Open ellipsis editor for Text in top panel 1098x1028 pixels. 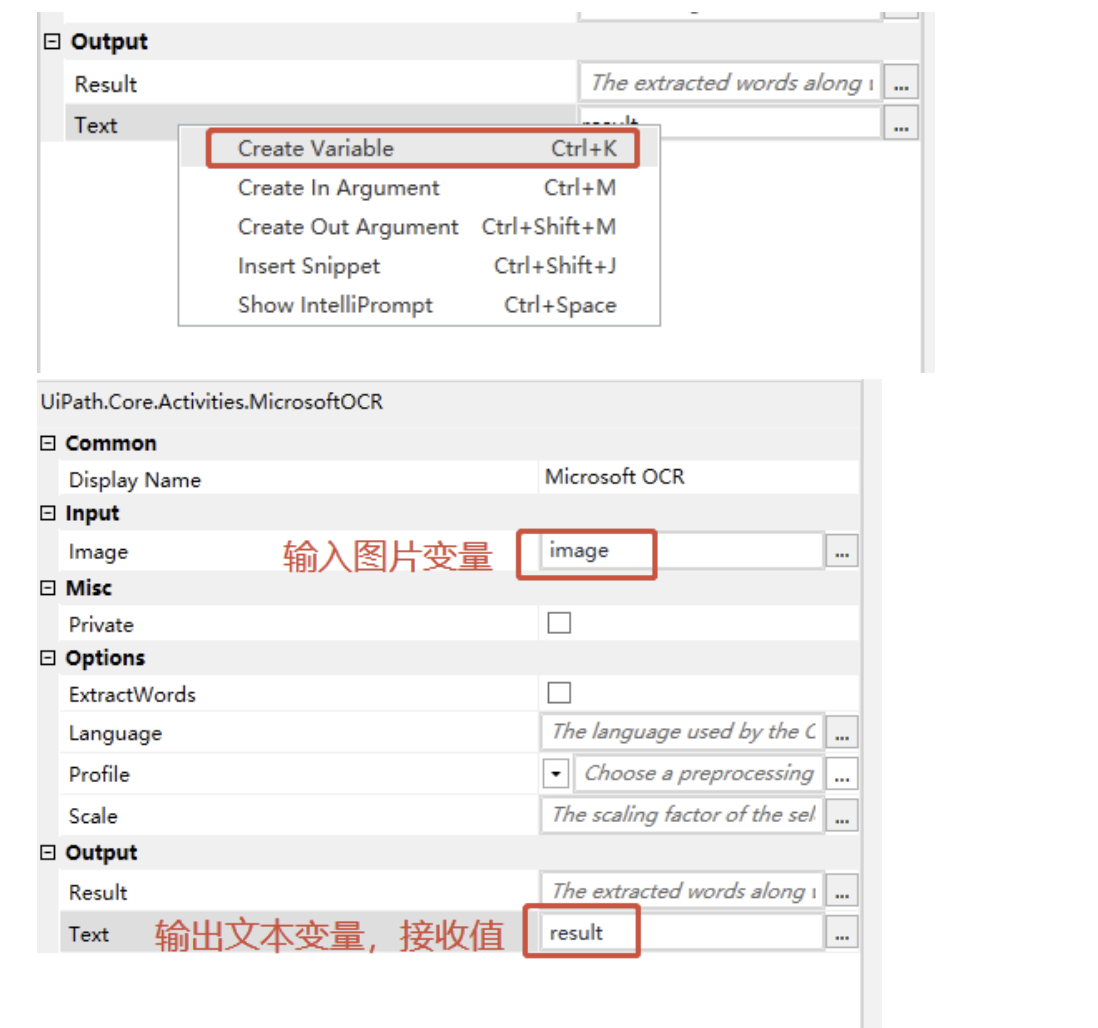[899, 123]
